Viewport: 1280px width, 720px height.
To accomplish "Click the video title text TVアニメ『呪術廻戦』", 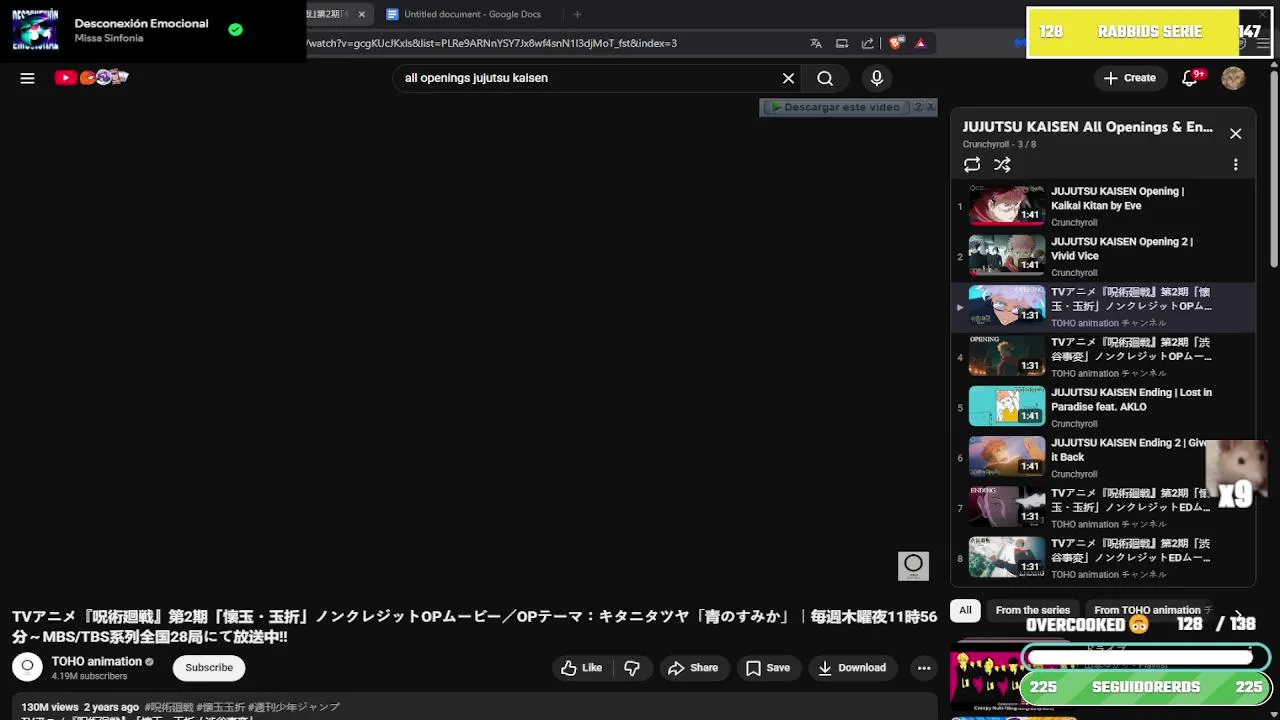I will click(x=475, y=627).
